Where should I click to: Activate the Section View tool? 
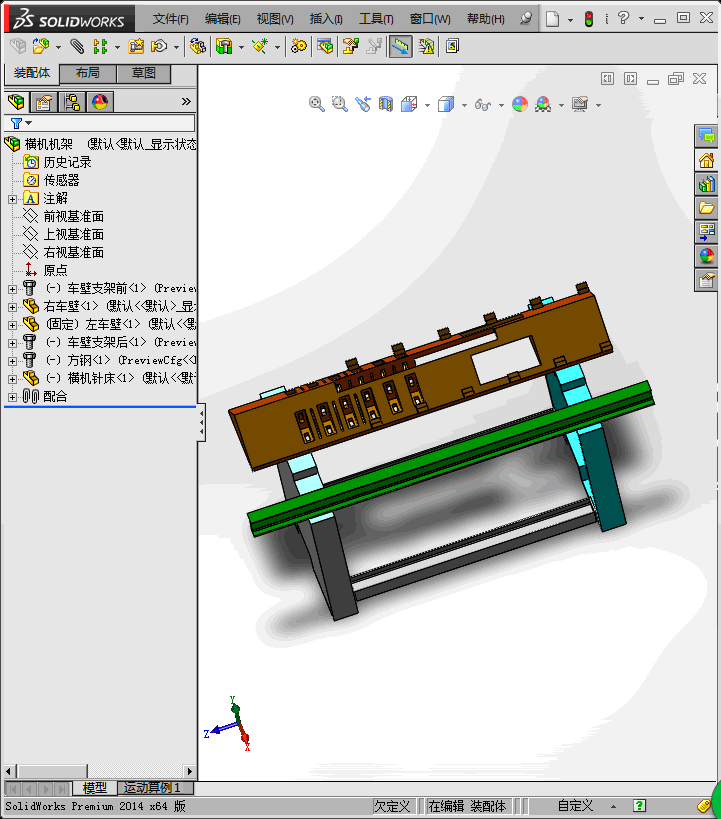pyautogui.click(x=386, y=104)
